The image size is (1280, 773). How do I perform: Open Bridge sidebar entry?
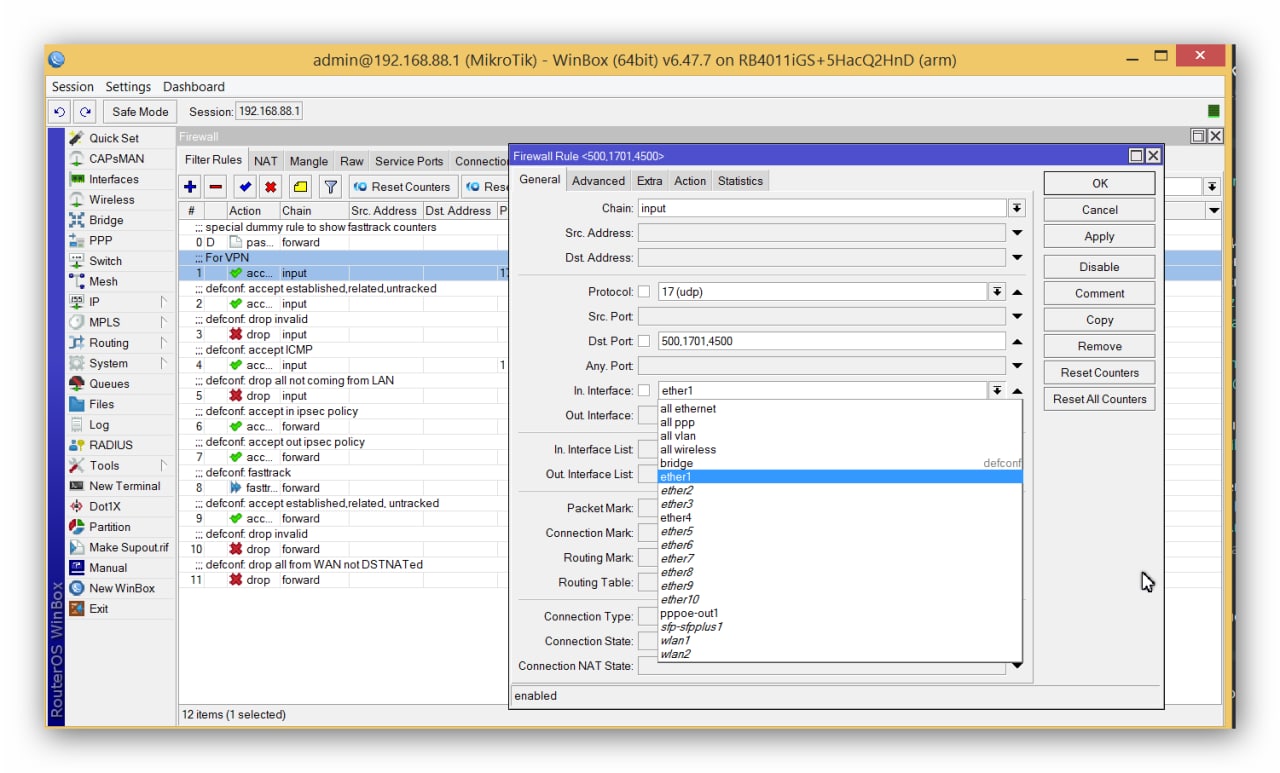click(106, 220)
